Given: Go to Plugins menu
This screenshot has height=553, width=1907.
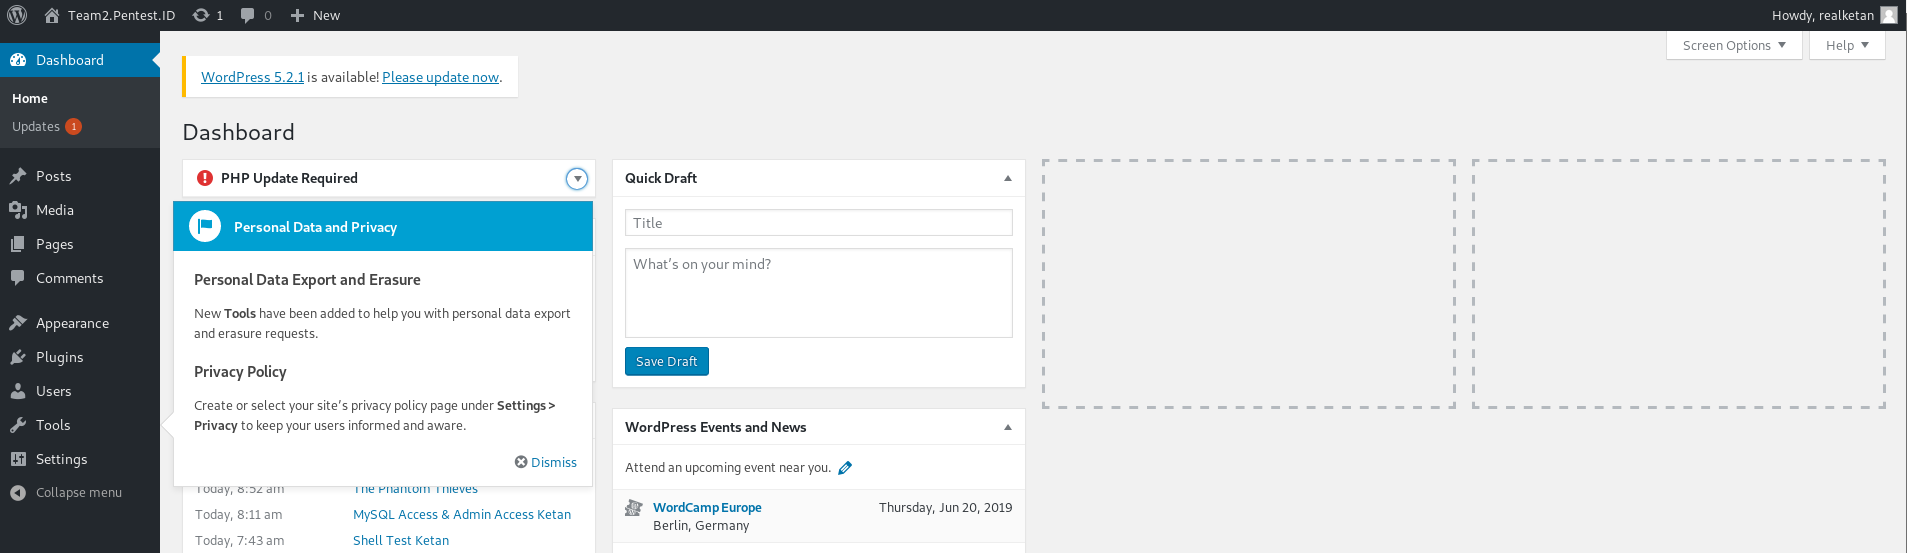Looking at the screenshot, I should pyautogui.click(x=80, y=357).
